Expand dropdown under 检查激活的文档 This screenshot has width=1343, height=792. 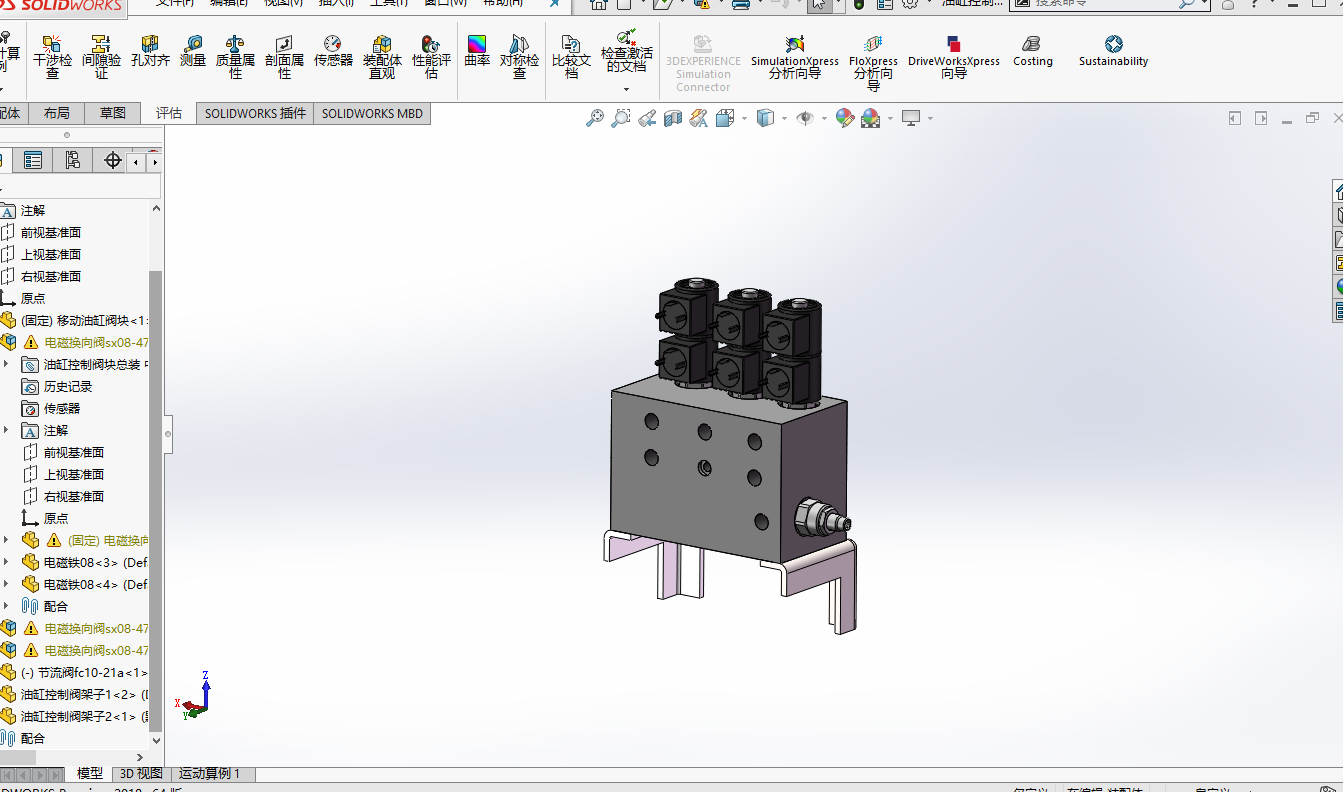pos(626,89)
